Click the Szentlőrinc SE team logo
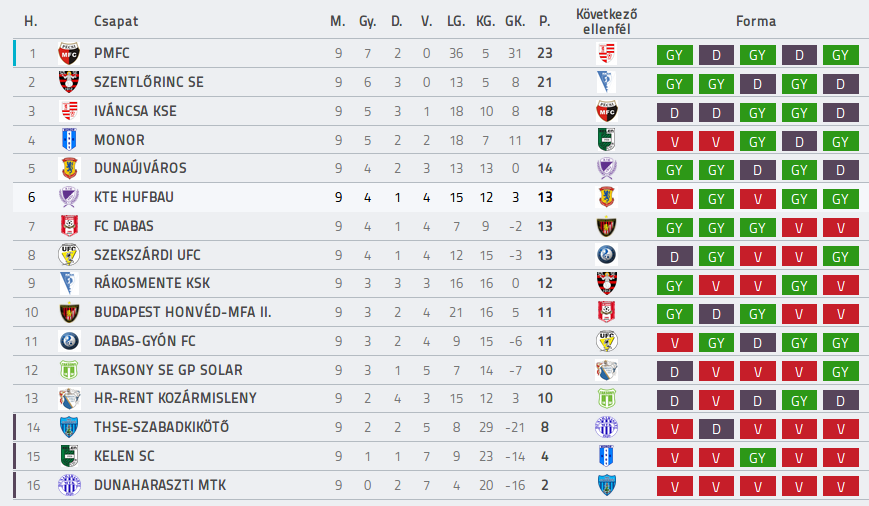Screen dimensions: 869x506 point(69,82)
